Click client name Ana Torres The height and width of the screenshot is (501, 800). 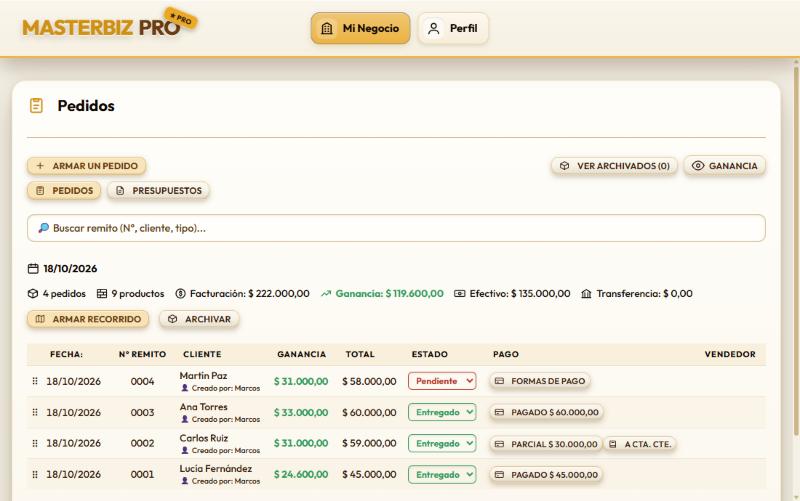pyautogui.click(x=204, y=407)
